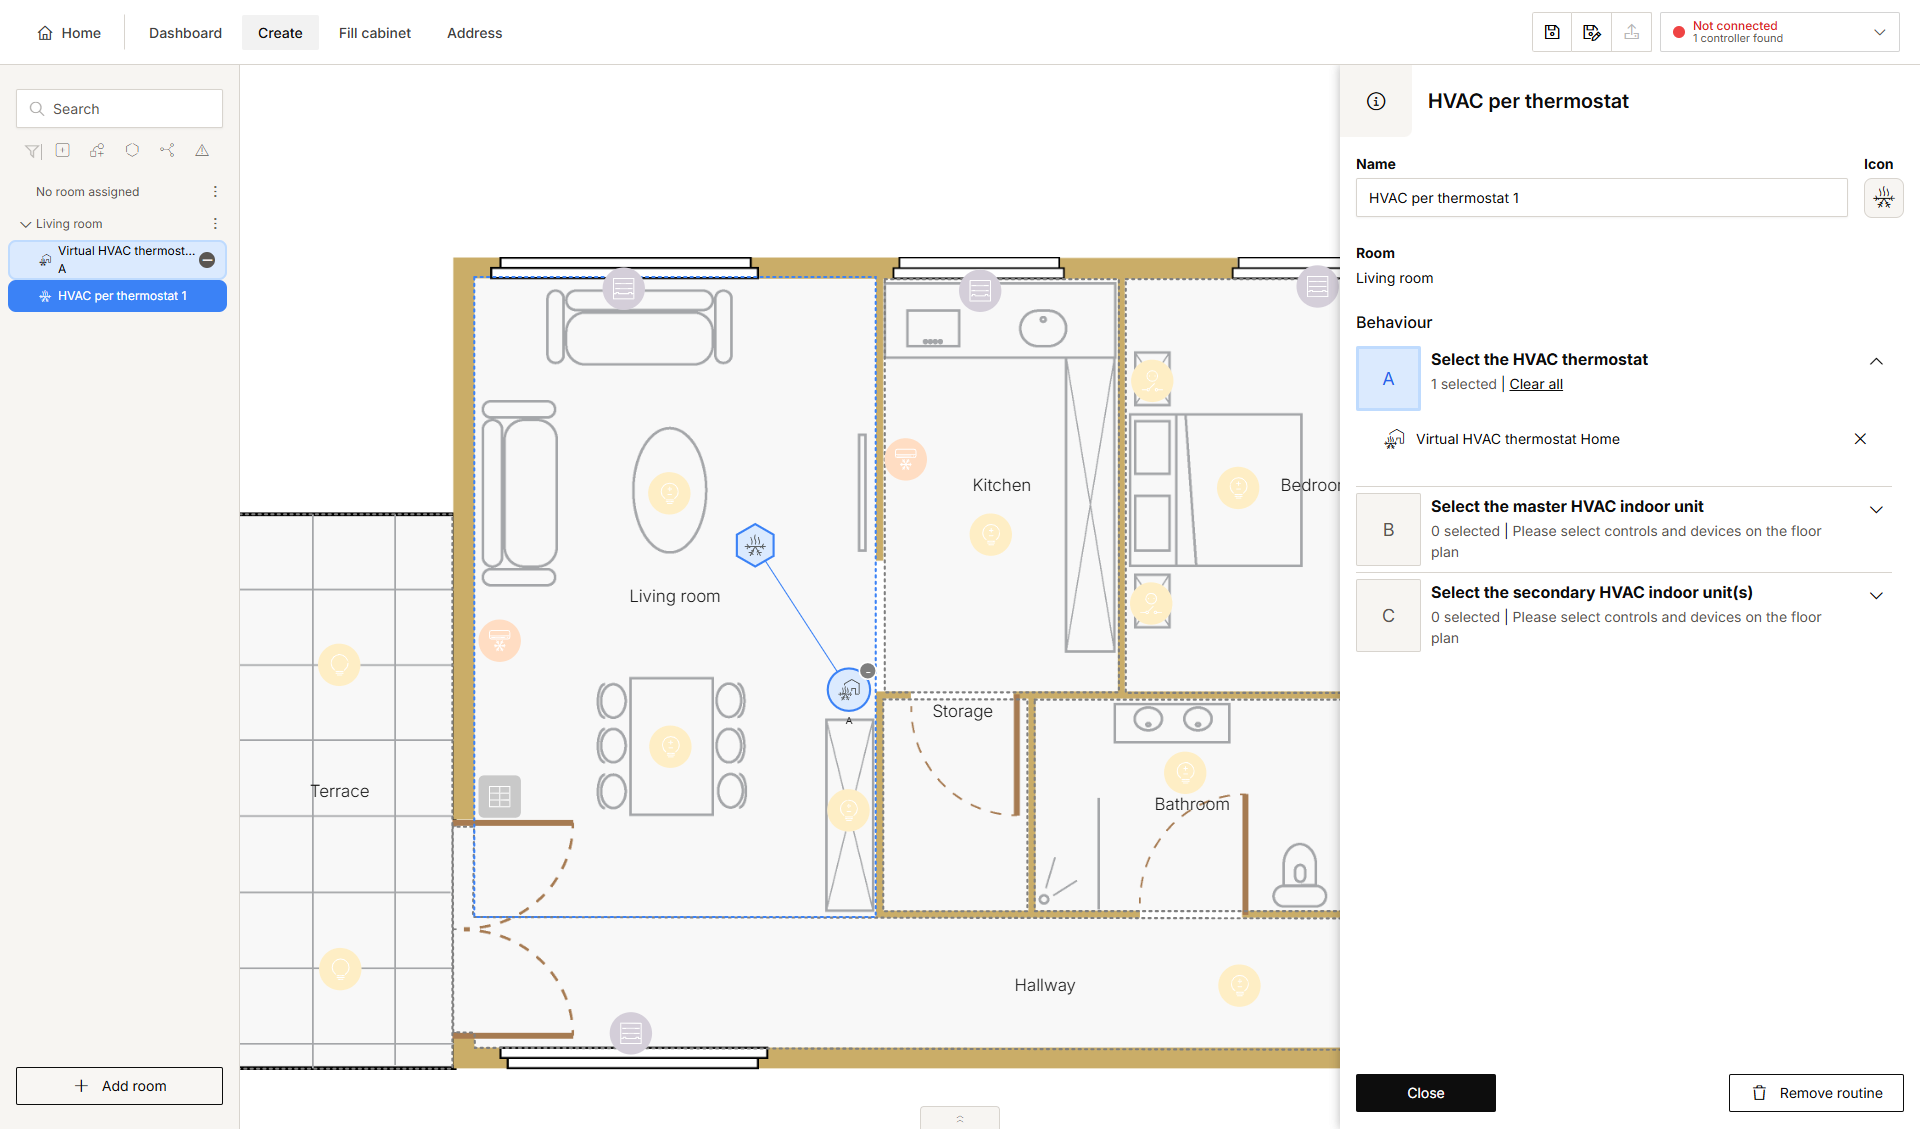Remove Virtual HVAC thermostat Home with X
The height and width of the screenshot is (1129, 1920).
(x=1860, y=439)
